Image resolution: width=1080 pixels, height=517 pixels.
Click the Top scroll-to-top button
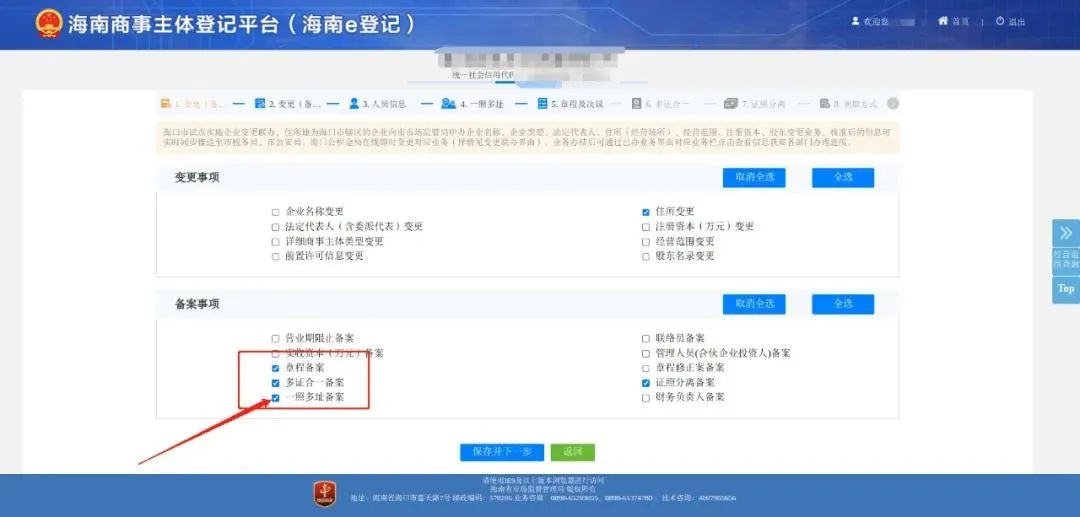[1065, 289]
